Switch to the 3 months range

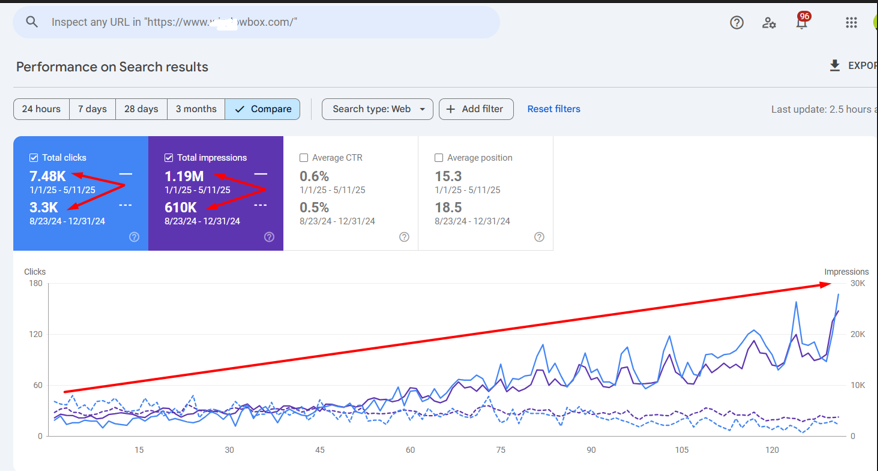point(196,109)
